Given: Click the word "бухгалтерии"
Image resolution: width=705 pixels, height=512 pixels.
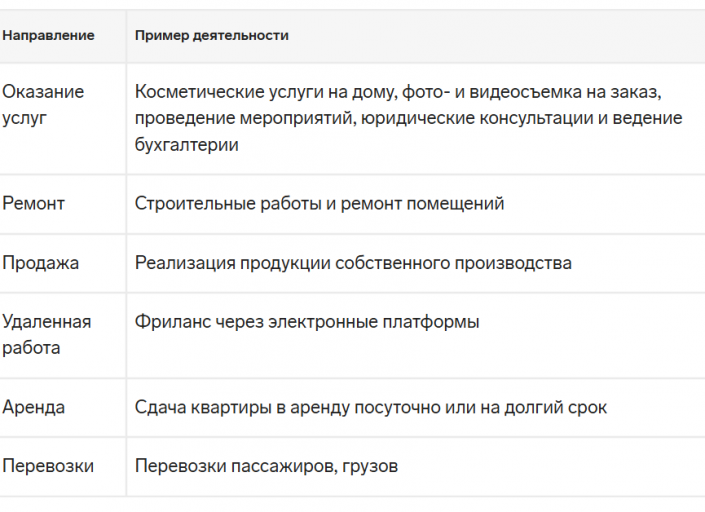Looking at the screenshot, I should (186, 145).
